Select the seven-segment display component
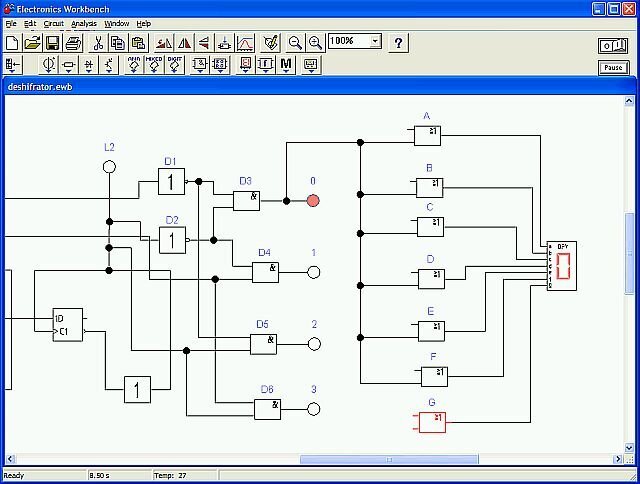This screenshot has height=484, width=640. (x=562, y=266)
